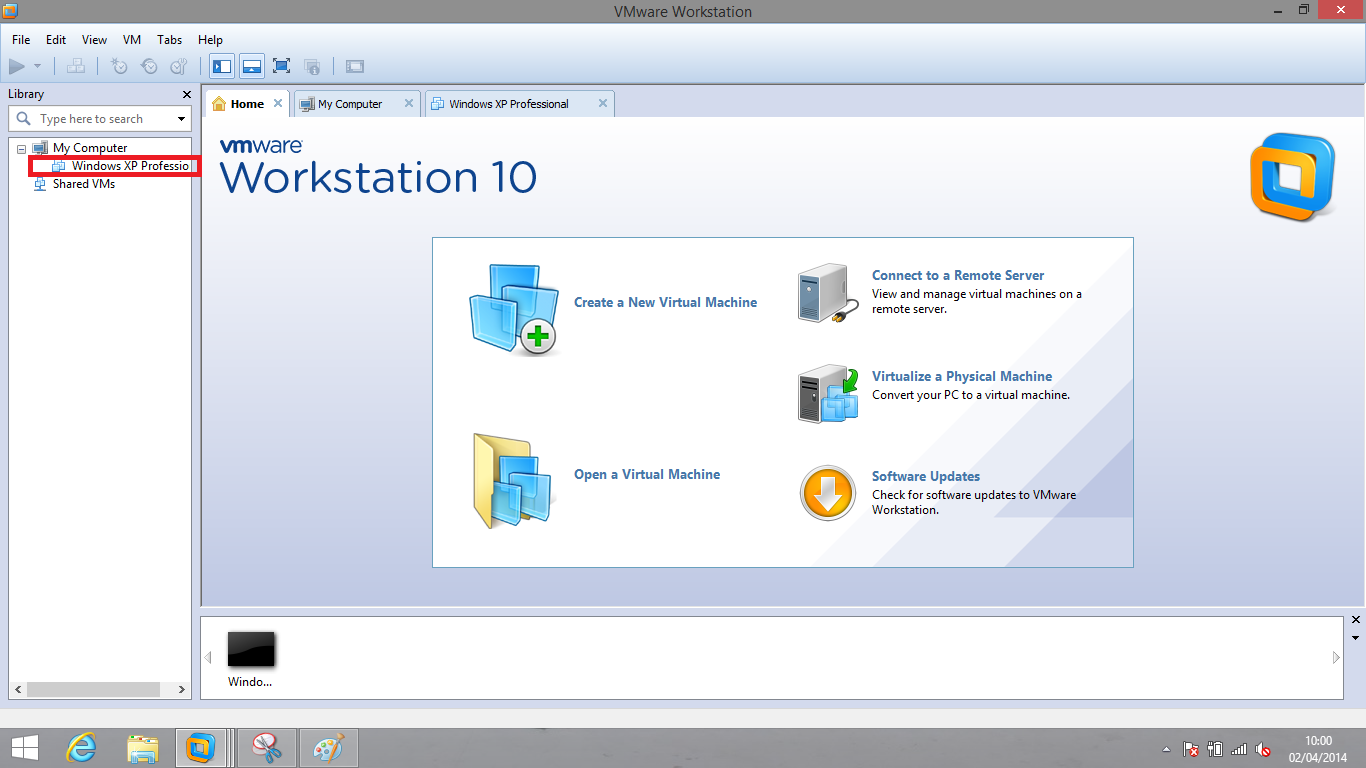Viewport: 1366px width, 768px height.
Task: Select My Computer in the Library tree
Action: (90, 148)
